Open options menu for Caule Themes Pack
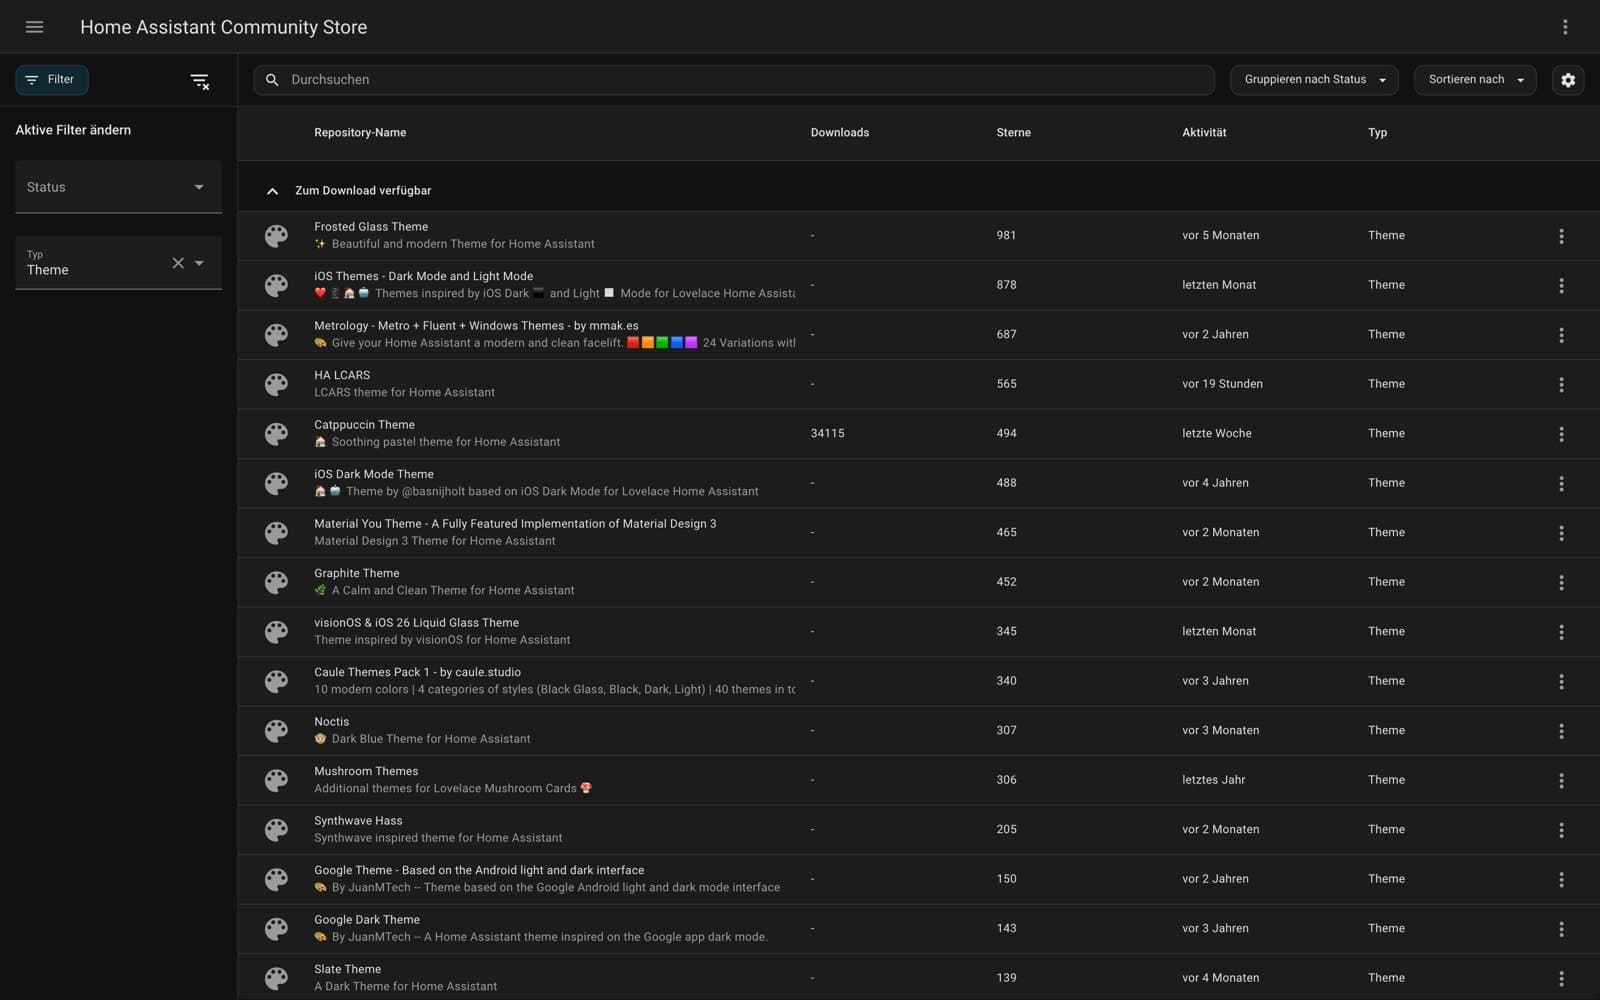This screenshot has width=1600, height=1000. pos(1561,681)
